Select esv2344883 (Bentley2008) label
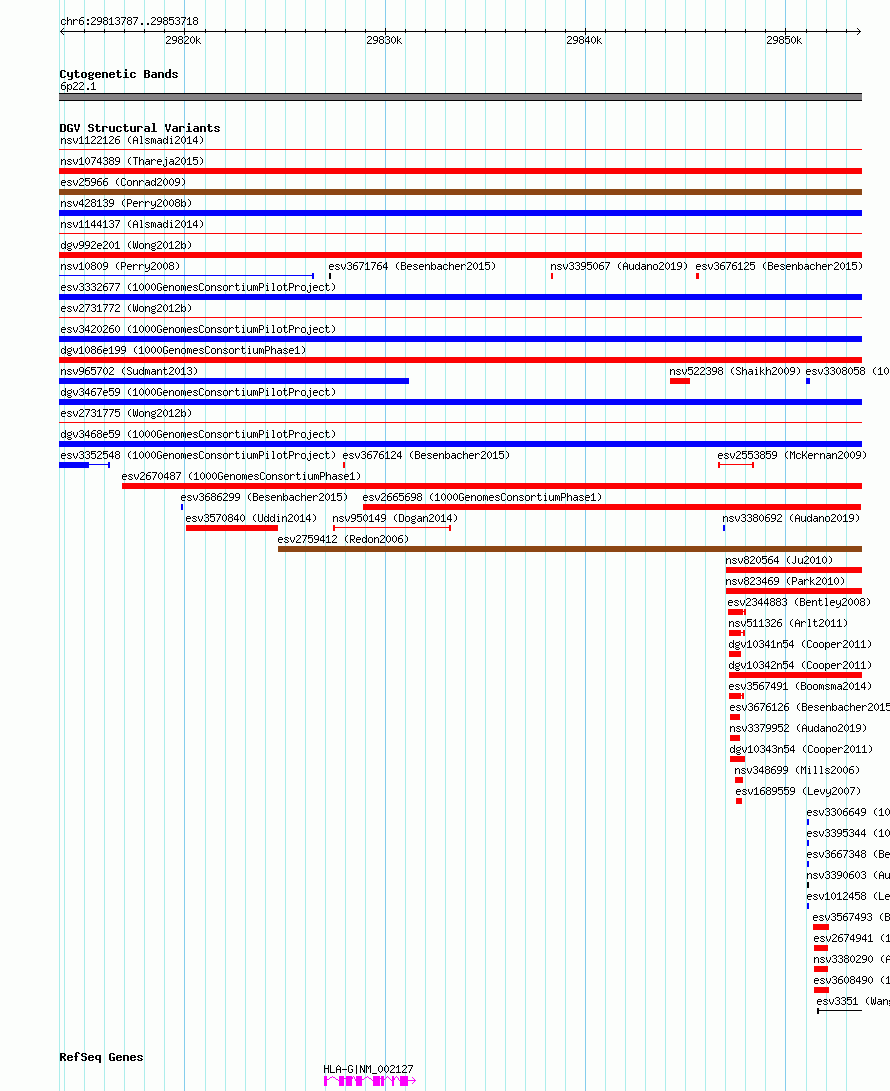Image resolution: width=890 pixels, height=1091 pixels. (799, 602)
